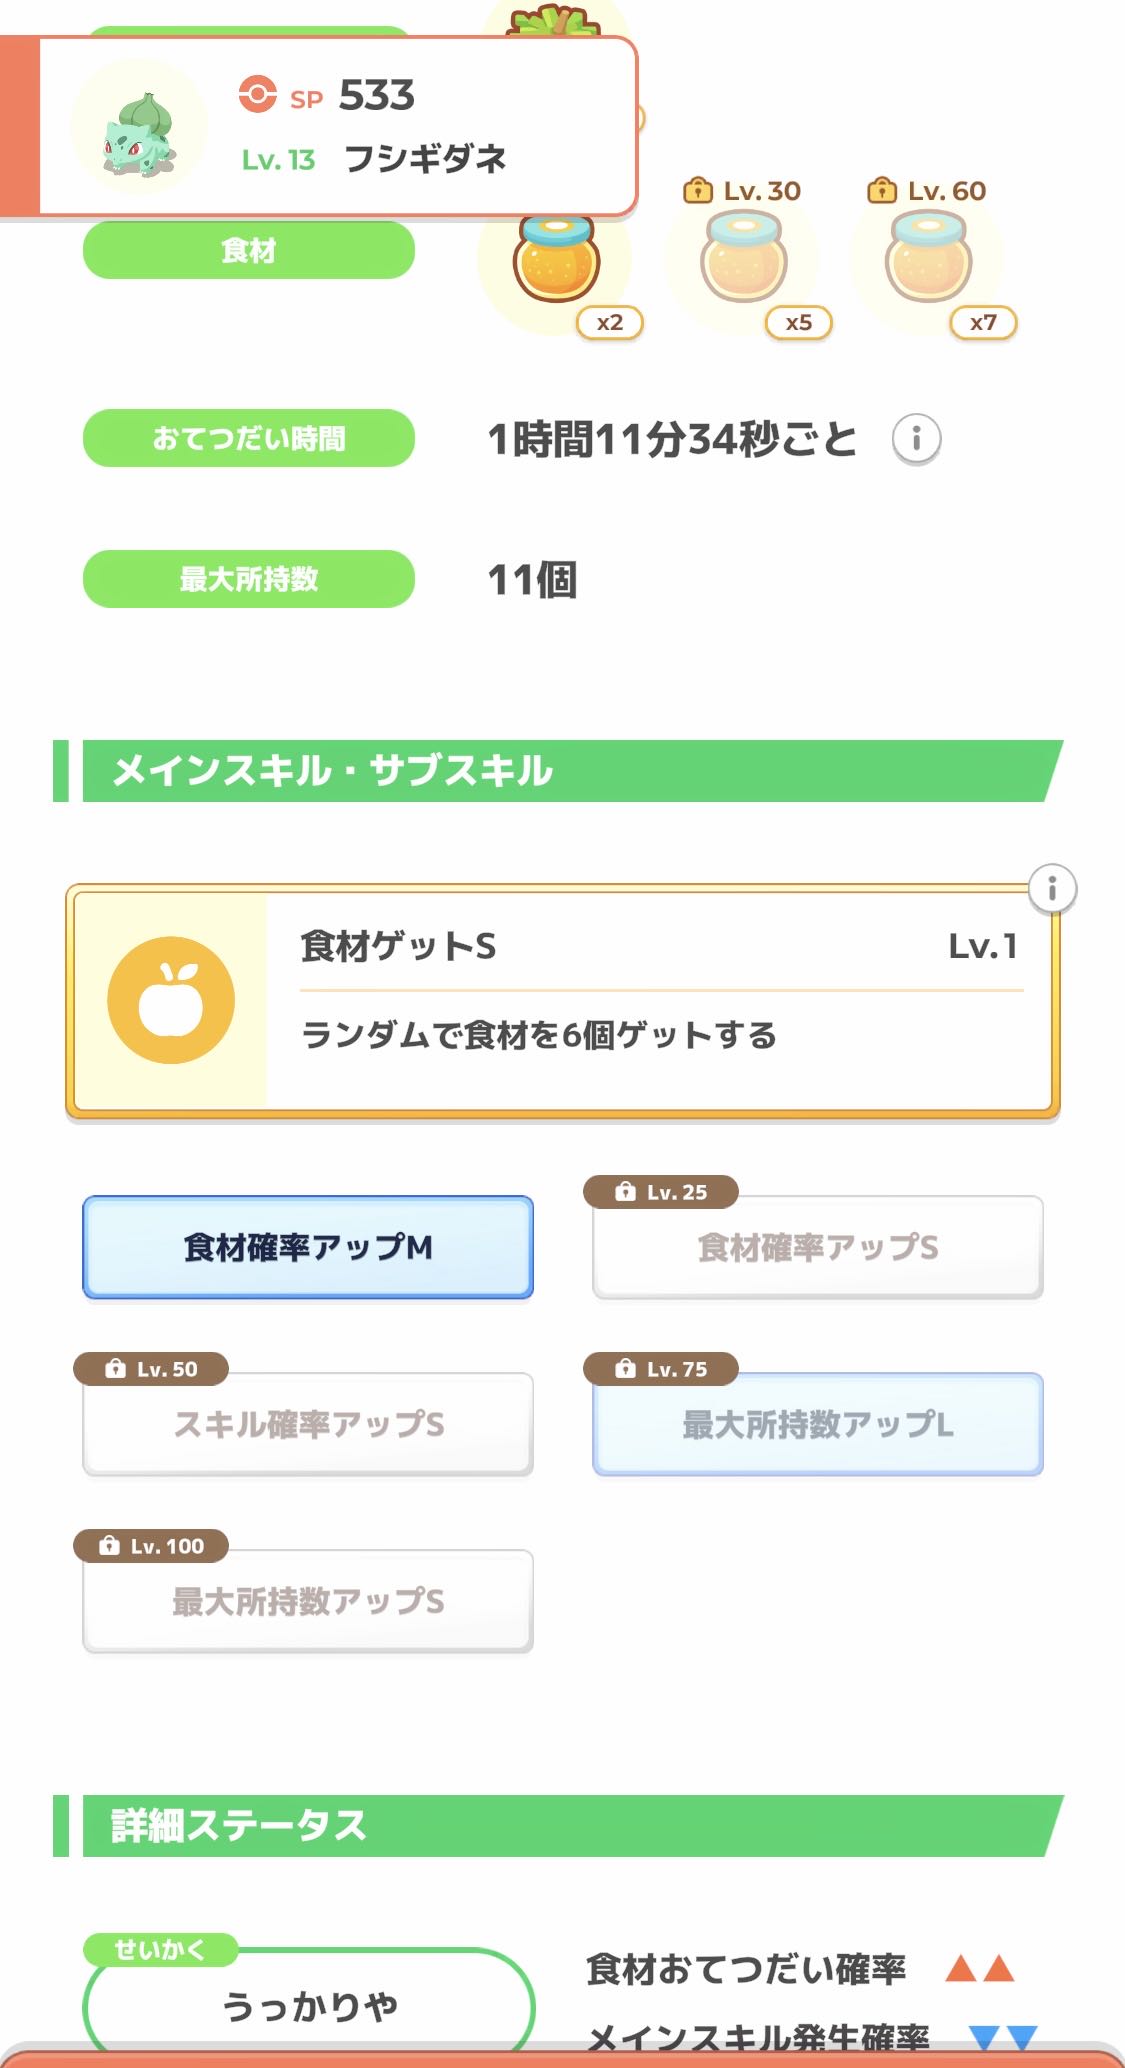Viewport: 1125px width, 2068px height.
Task: Tap the 詳細ステータス section header
Action: coord(560,1826)
